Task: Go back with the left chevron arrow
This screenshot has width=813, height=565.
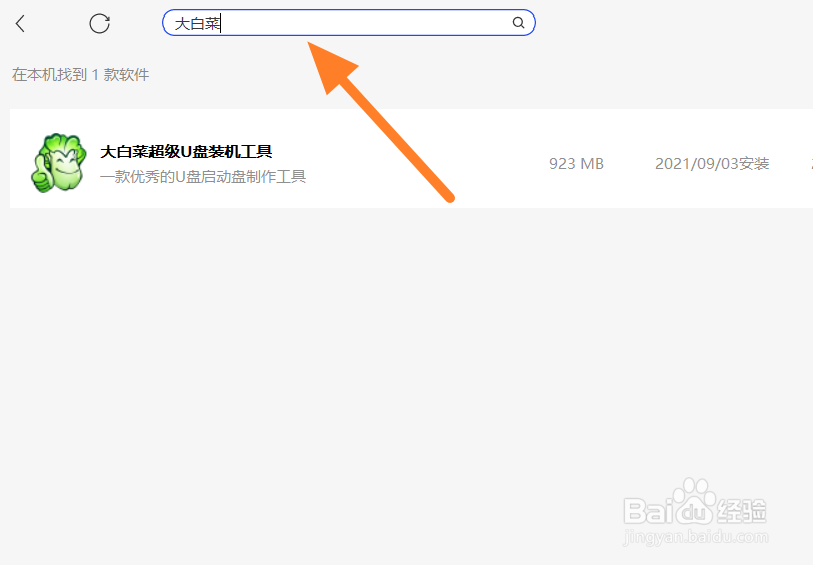Action: tap(20, 23)
